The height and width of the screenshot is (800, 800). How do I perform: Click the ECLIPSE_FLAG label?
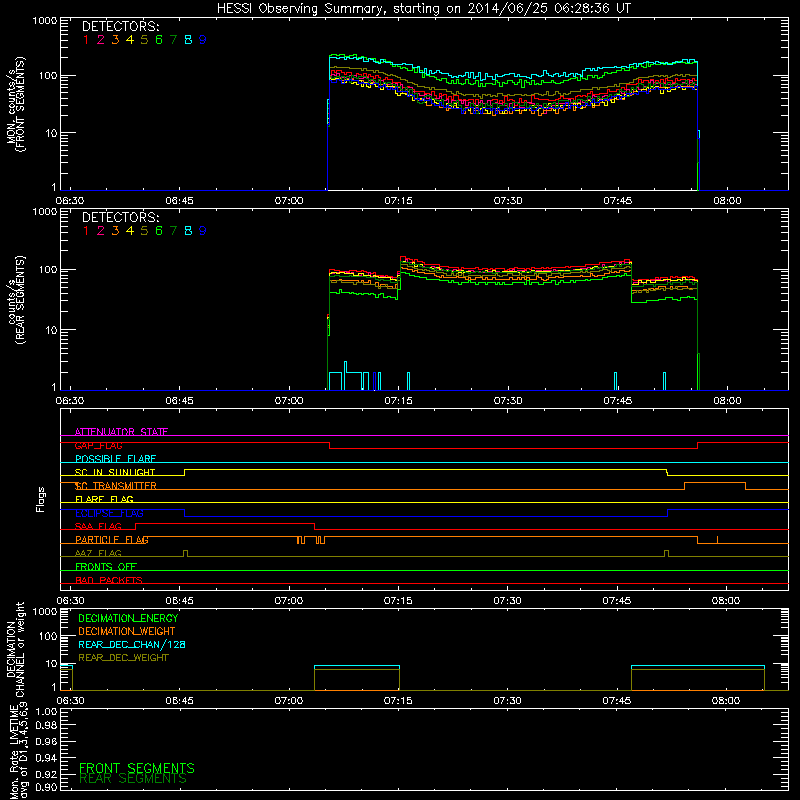click(x=109, y=513)
